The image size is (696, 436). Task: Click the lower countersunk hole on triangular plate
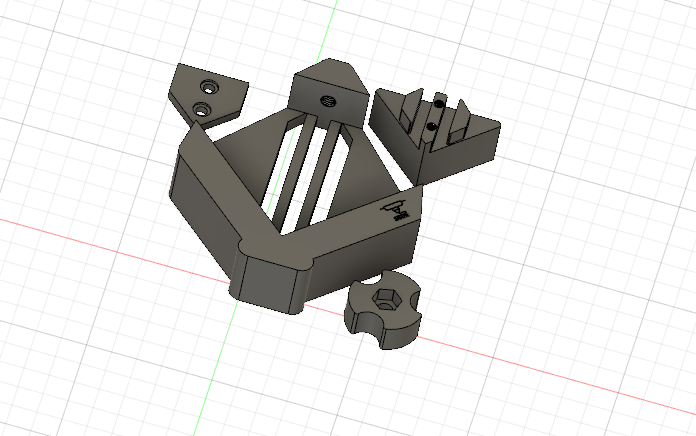pyautogui.click(x=202, y=109)
